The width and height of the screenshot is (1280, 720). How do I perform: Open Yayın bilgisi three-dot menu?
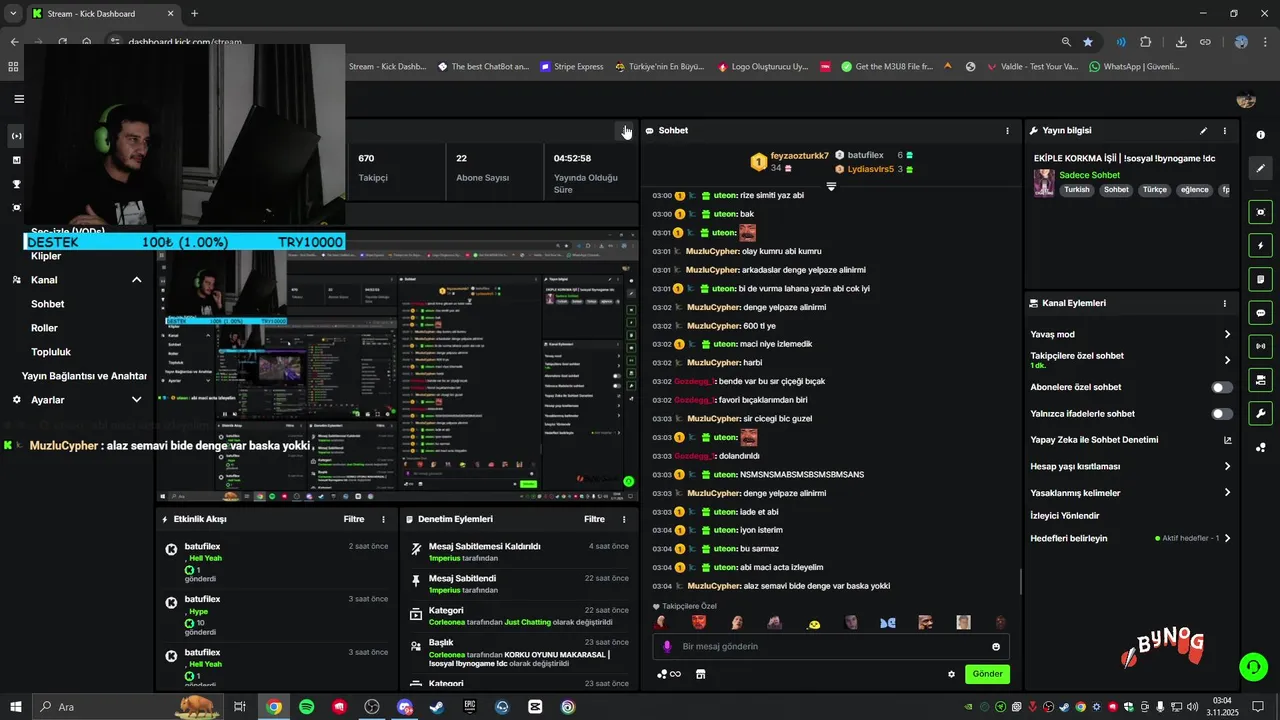(x=1224, y=131)
